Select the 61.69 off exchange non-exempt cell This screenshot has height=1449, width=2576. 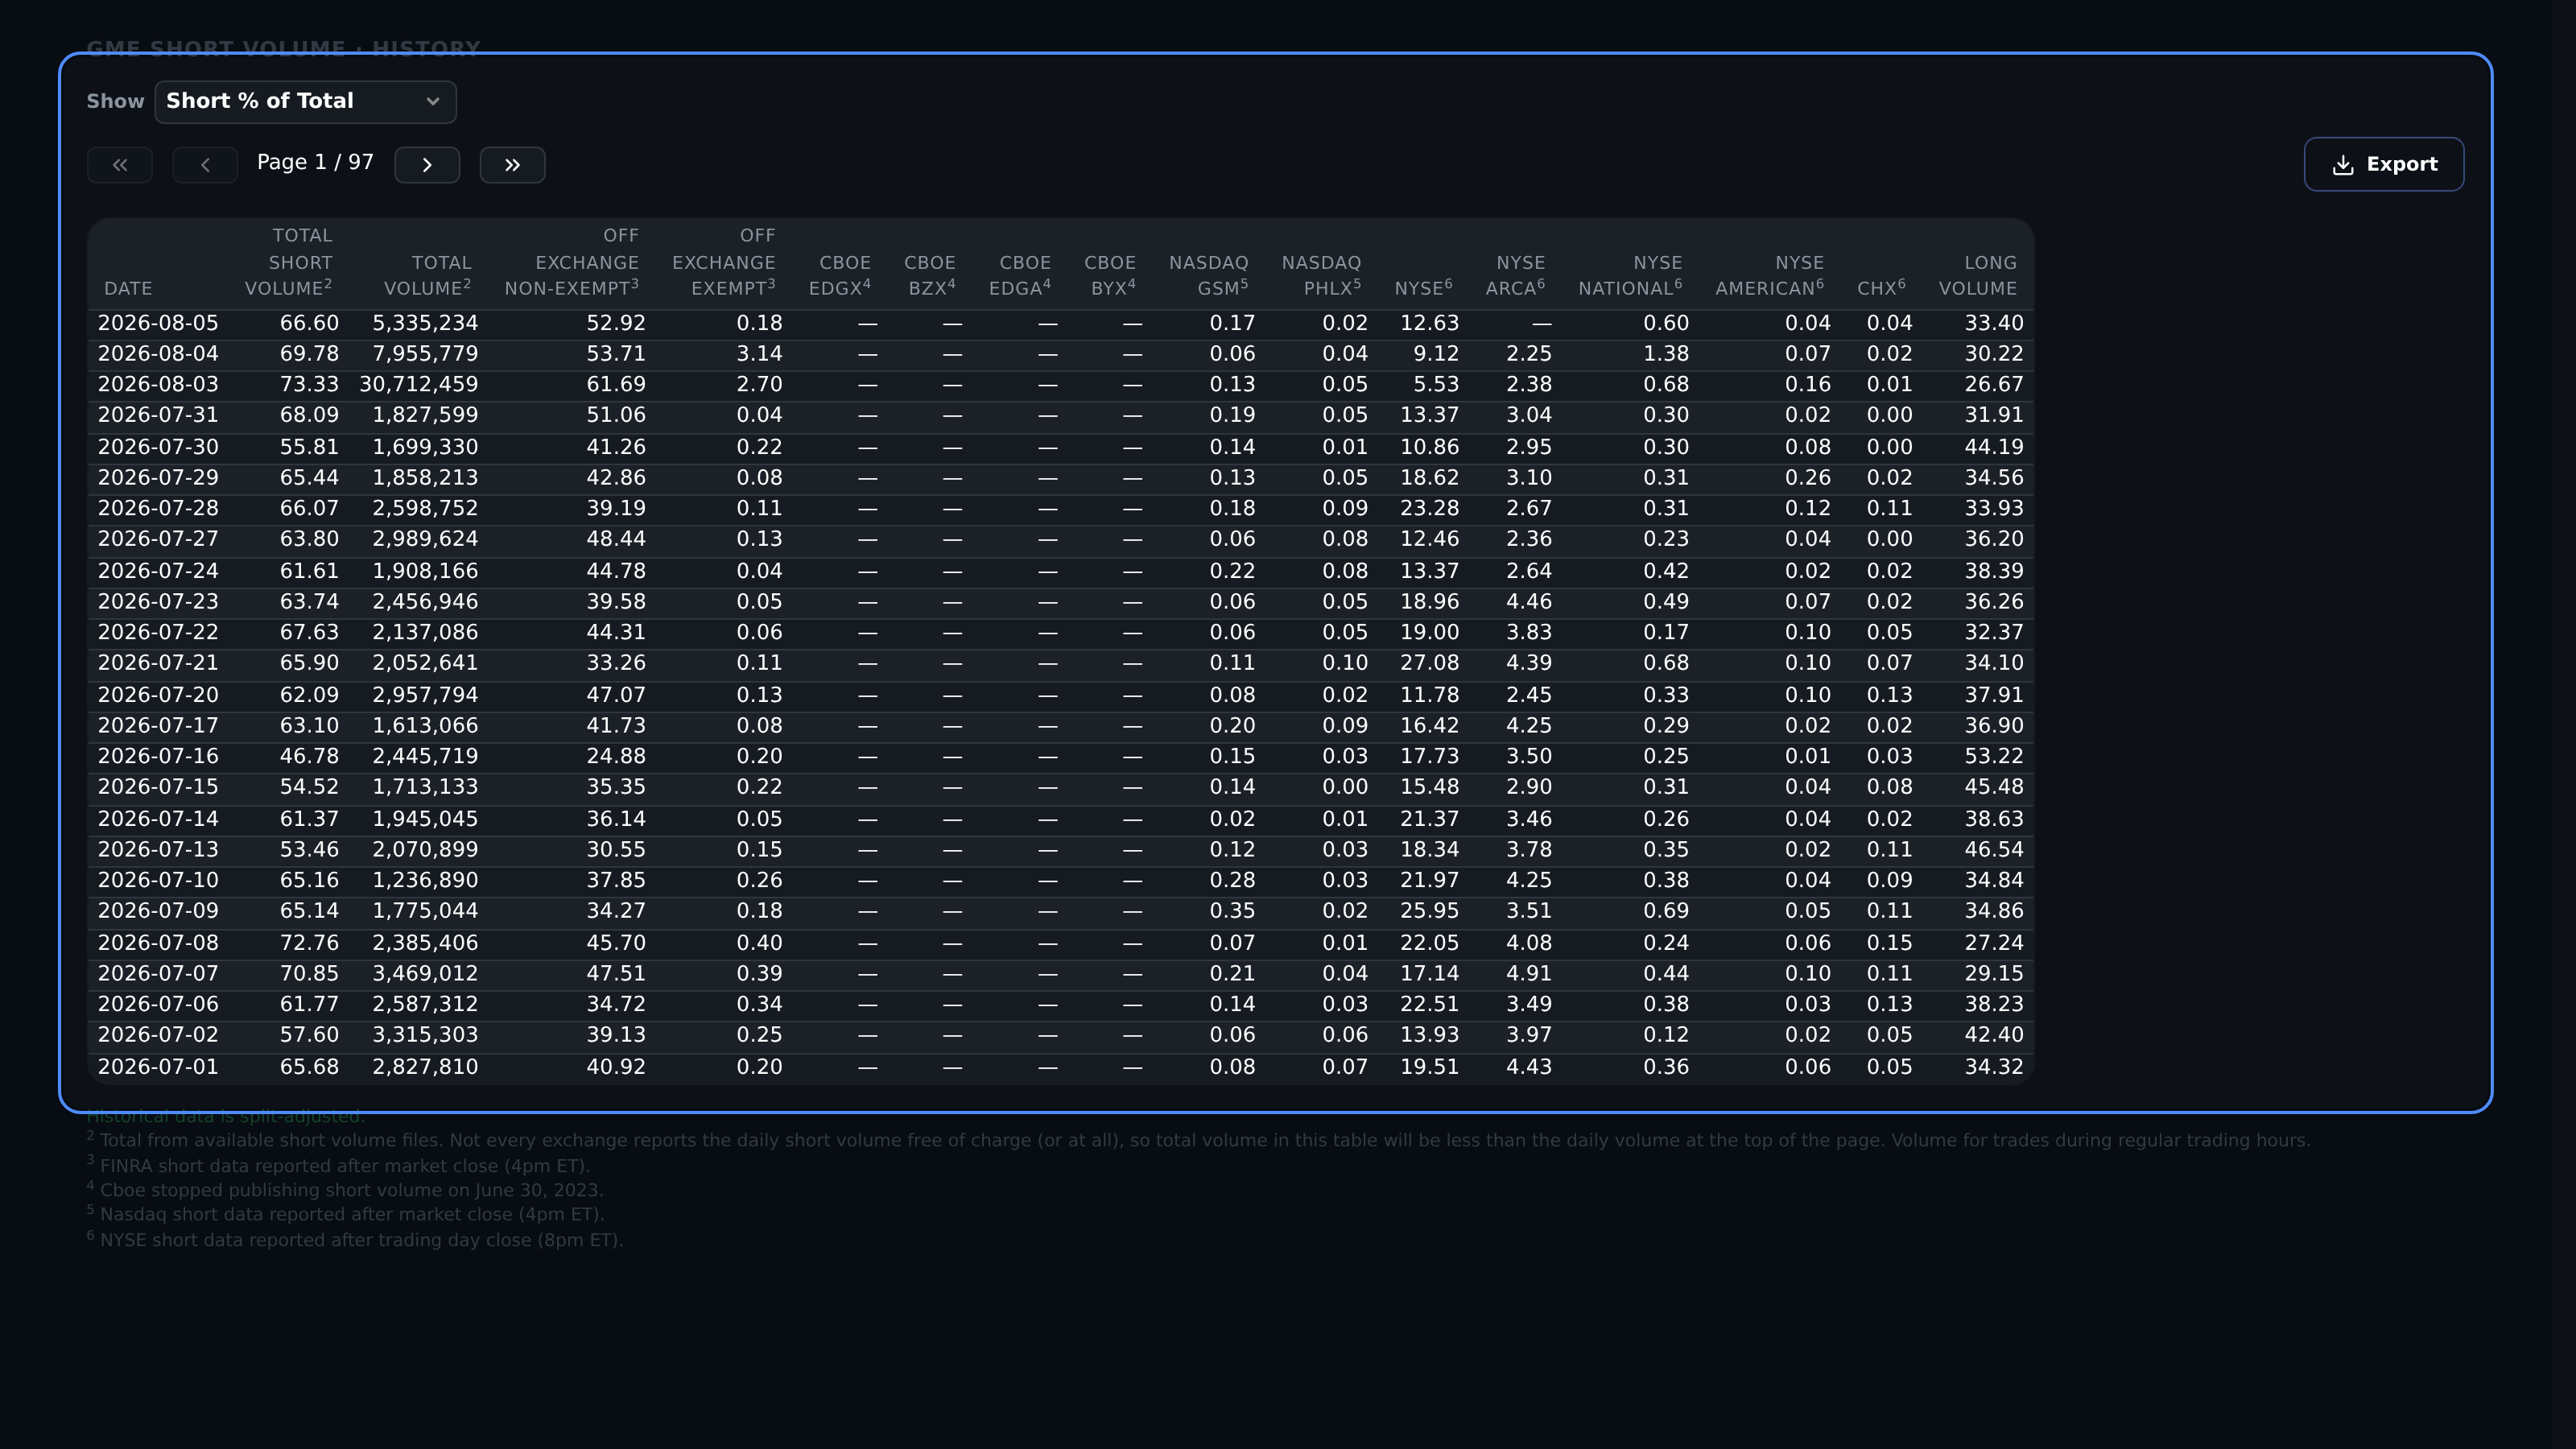point(616,385)
